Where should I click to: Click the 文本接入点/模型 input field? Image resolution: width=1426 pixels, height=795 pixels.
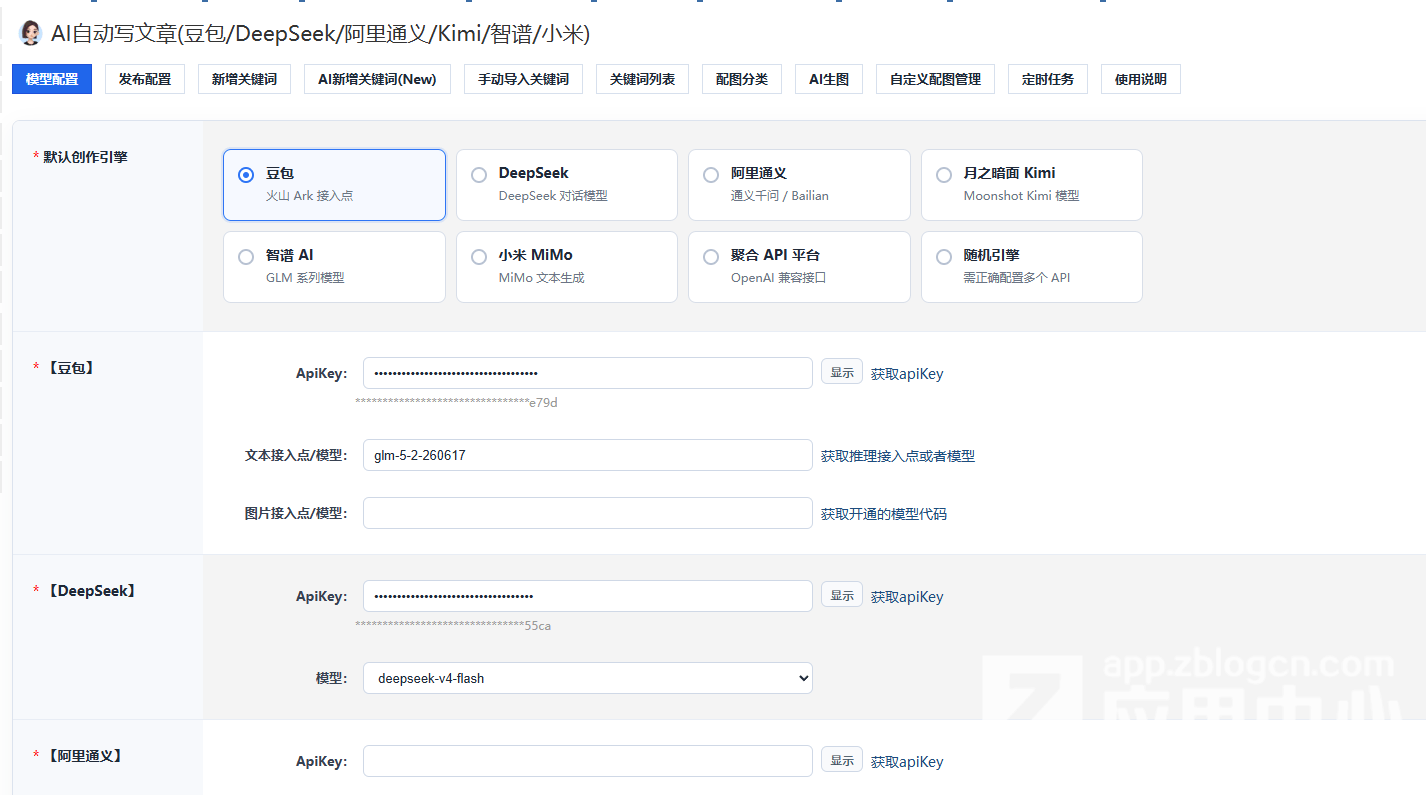click(x=588, y=455)
